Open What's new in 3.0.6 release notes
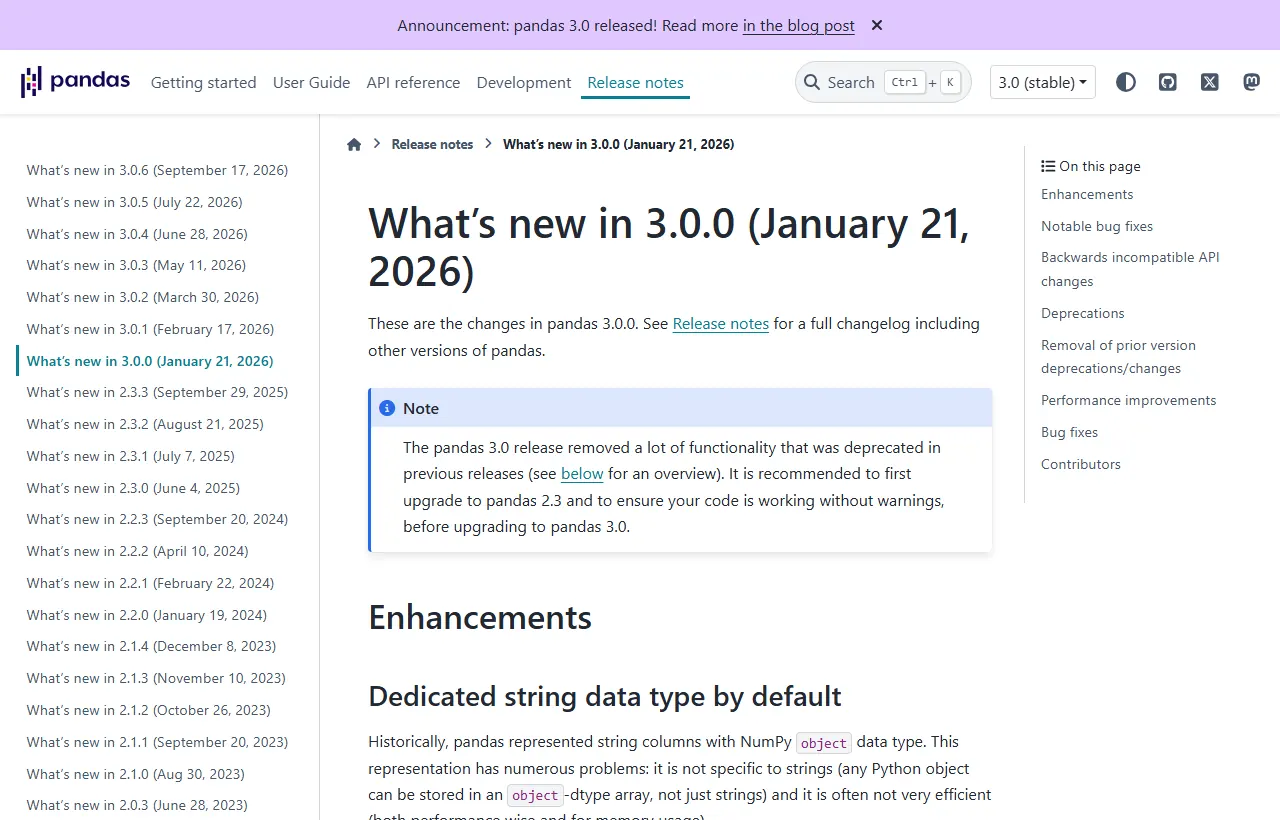 (x=158, y=170)
